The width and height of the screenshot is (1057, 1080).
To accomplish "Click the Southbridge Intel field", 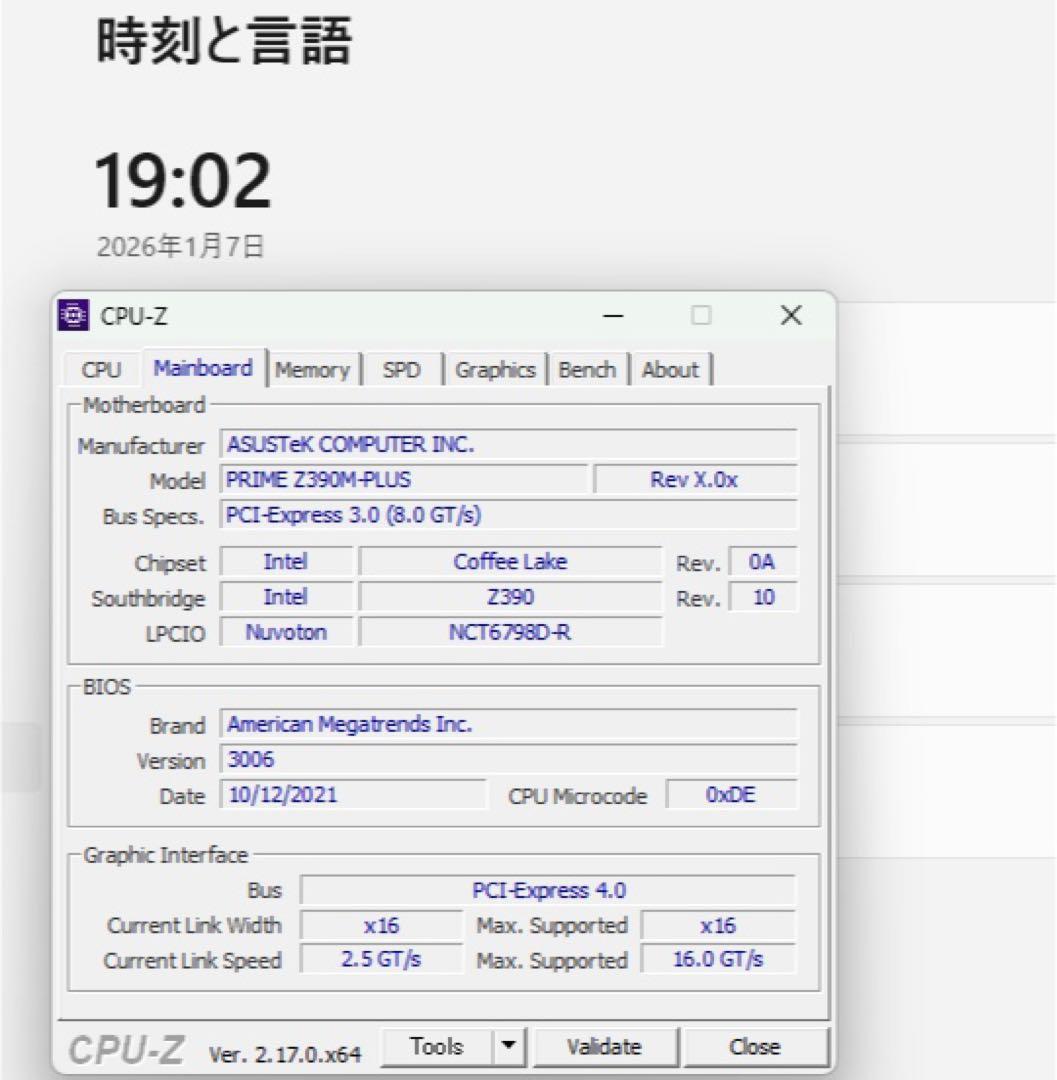I will [x=286, y=596].
